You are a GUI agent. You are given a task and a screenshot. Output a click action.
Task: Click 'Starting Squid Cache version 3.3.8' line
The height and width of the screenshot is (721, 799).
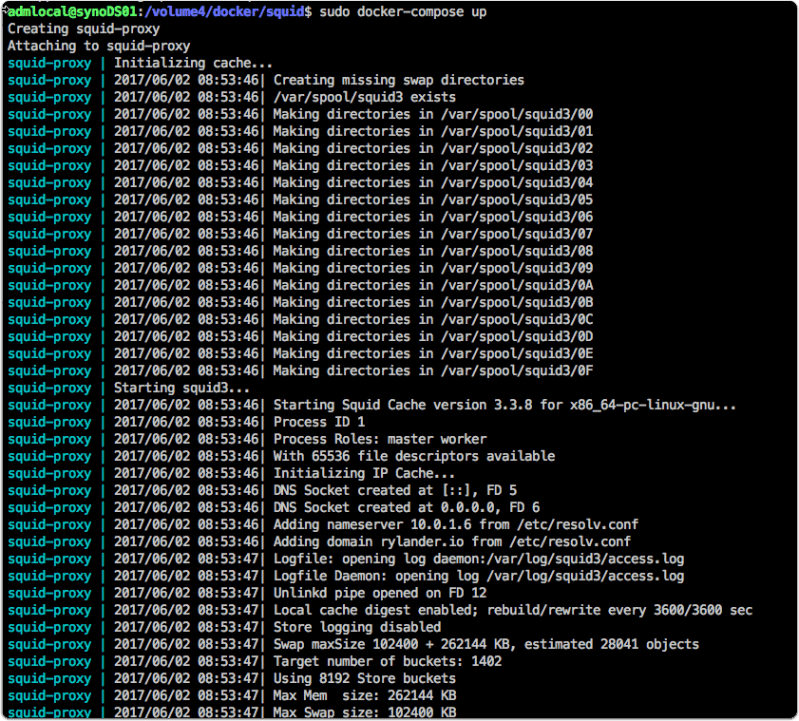pos(504,405)
